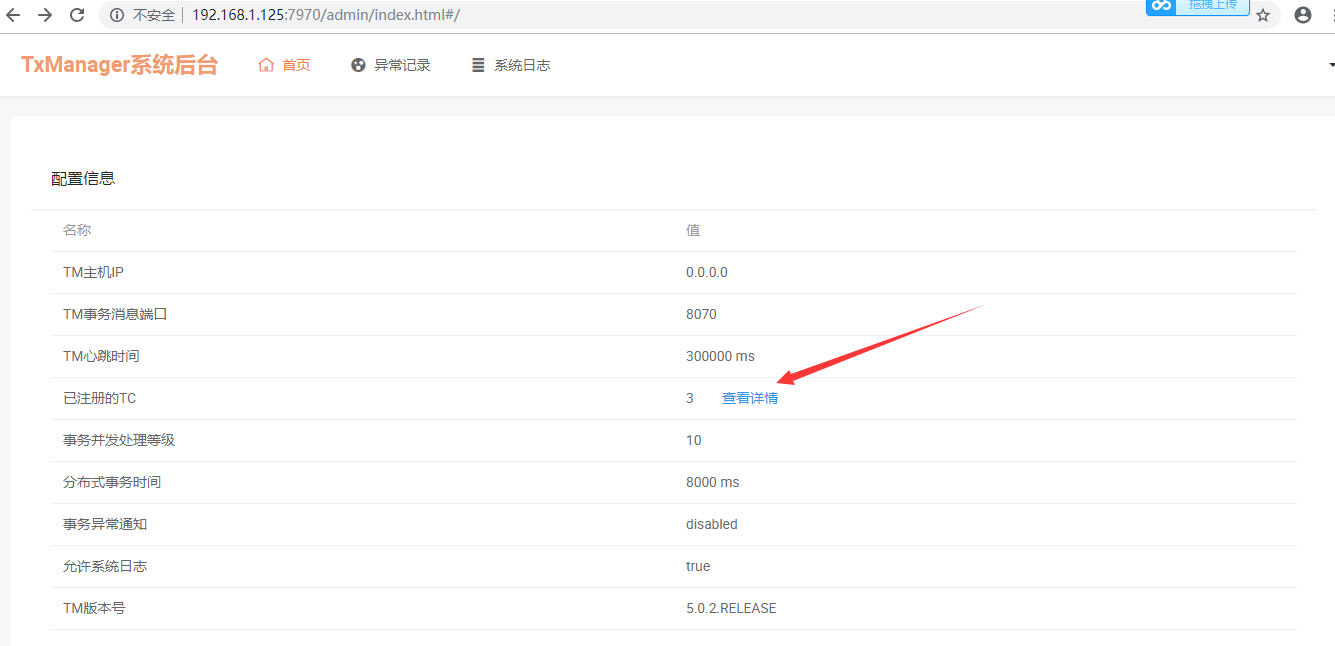Click the list icon next to 系统日志
The height and width of the screenshot is (646, 1335).
coord(478,65)
